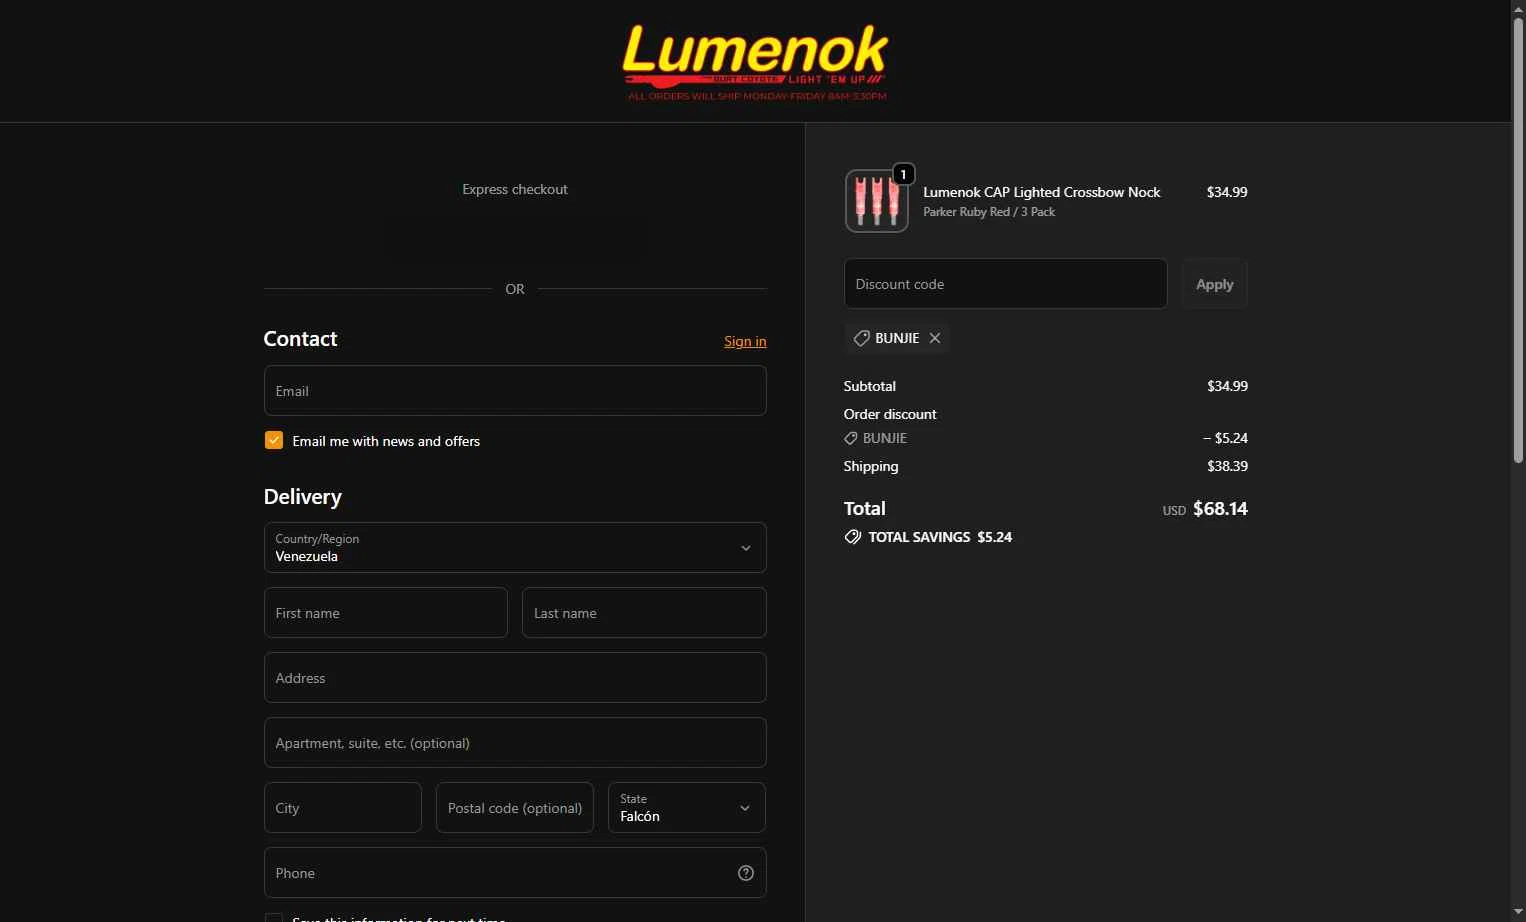1526x922 pixels.
Task: Click the Contact heading
Action: [300, 339]
